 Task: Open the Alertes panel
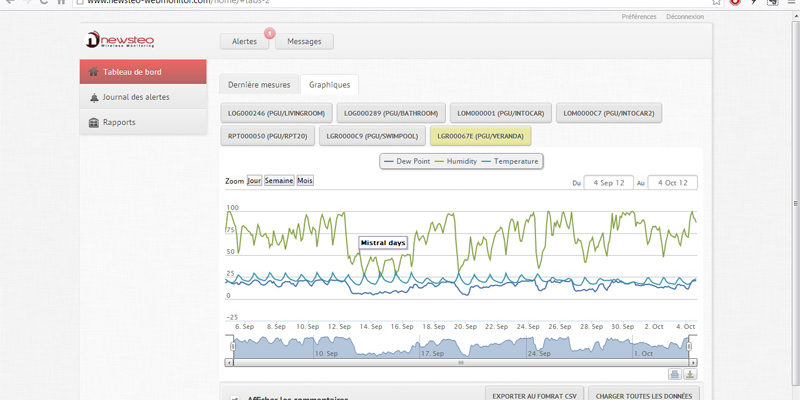244,42
